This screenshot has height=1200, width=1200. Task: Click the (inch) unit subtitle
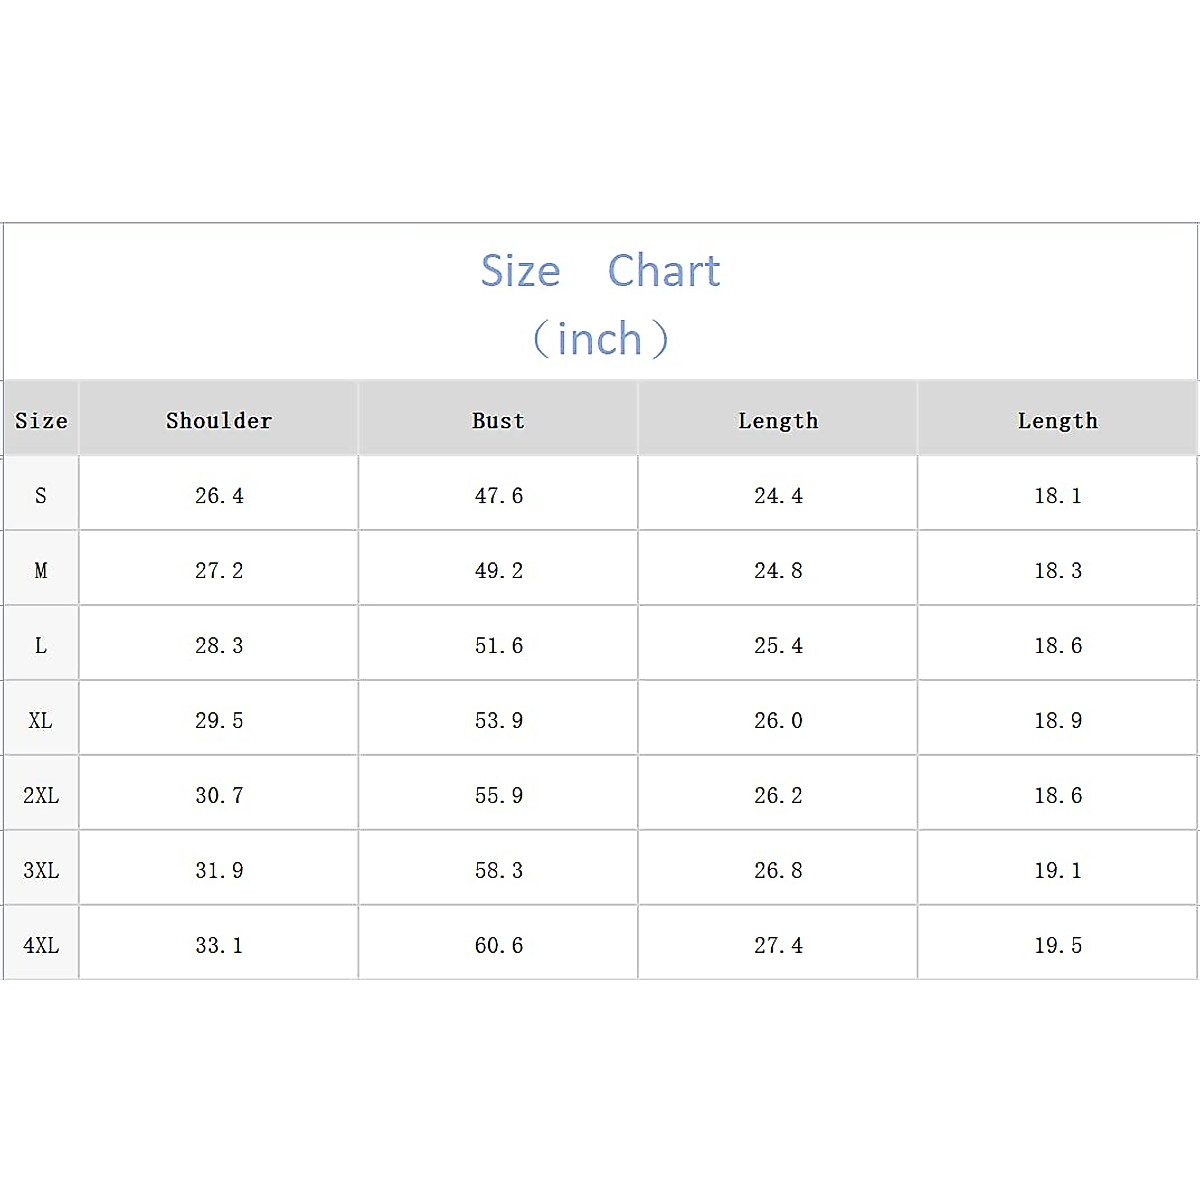[x=600, y=339]
